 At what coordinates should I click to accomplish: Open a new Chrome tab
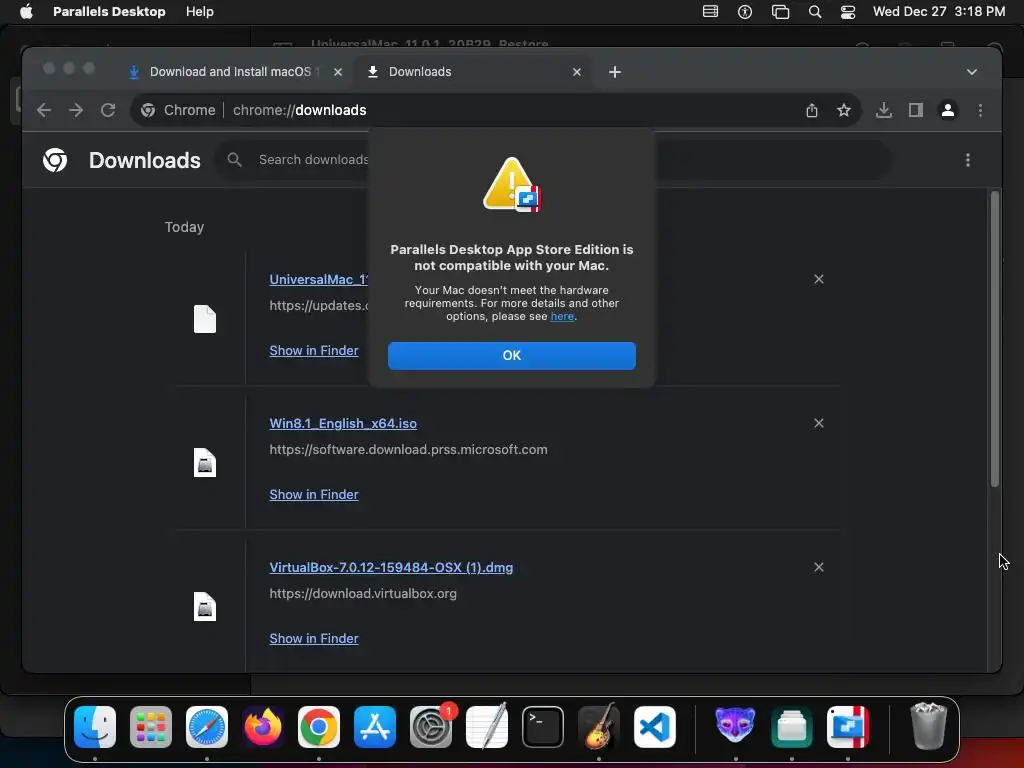pyautogui.click(x=615, y=72)
